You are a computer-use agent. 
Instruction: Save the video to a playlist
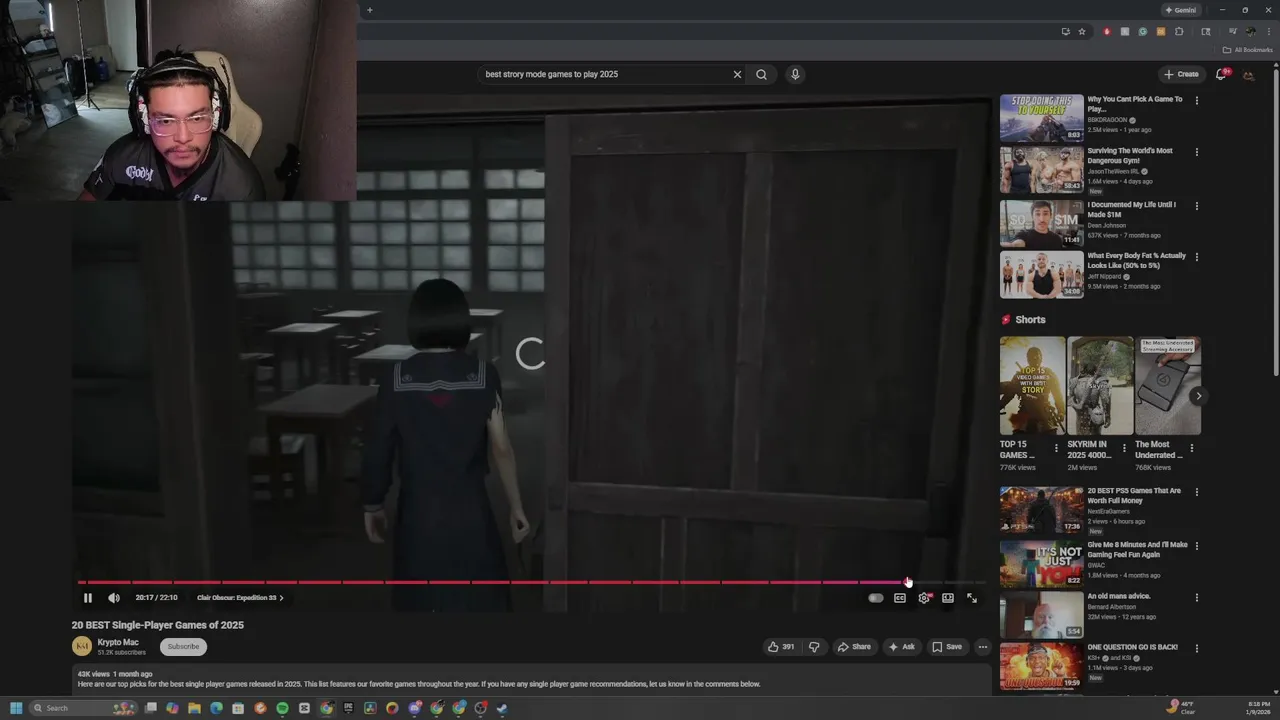[947, 647]
